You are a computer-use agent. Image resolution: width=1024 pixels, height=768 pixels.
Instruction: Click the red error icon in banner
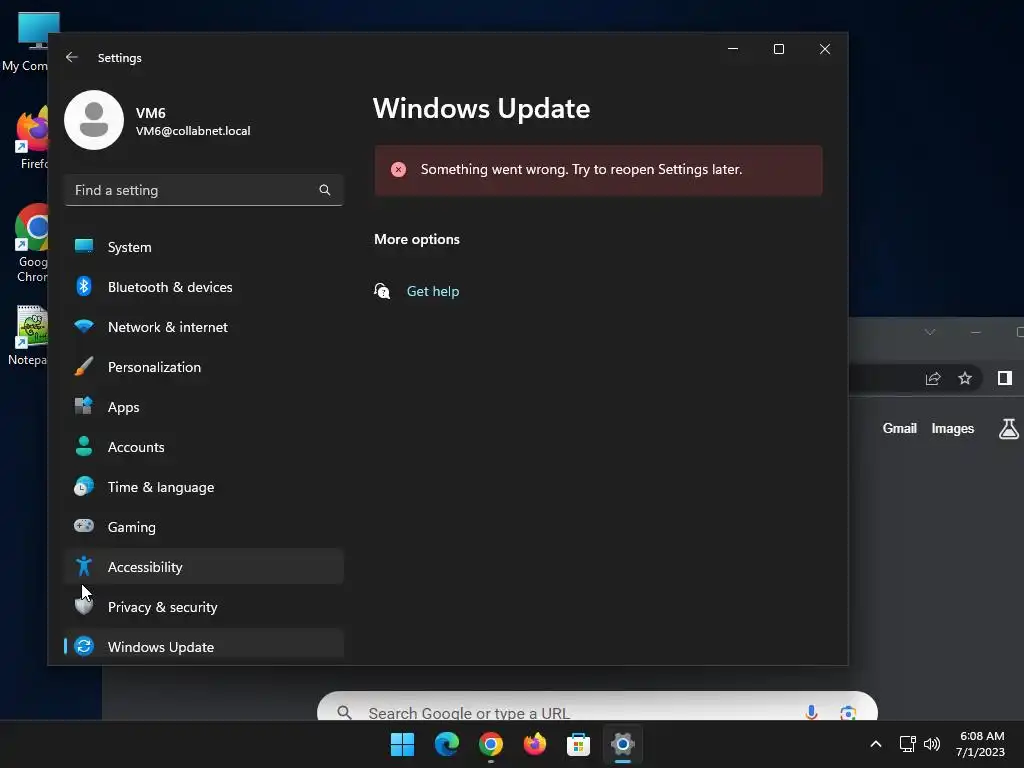click(398, 170)
